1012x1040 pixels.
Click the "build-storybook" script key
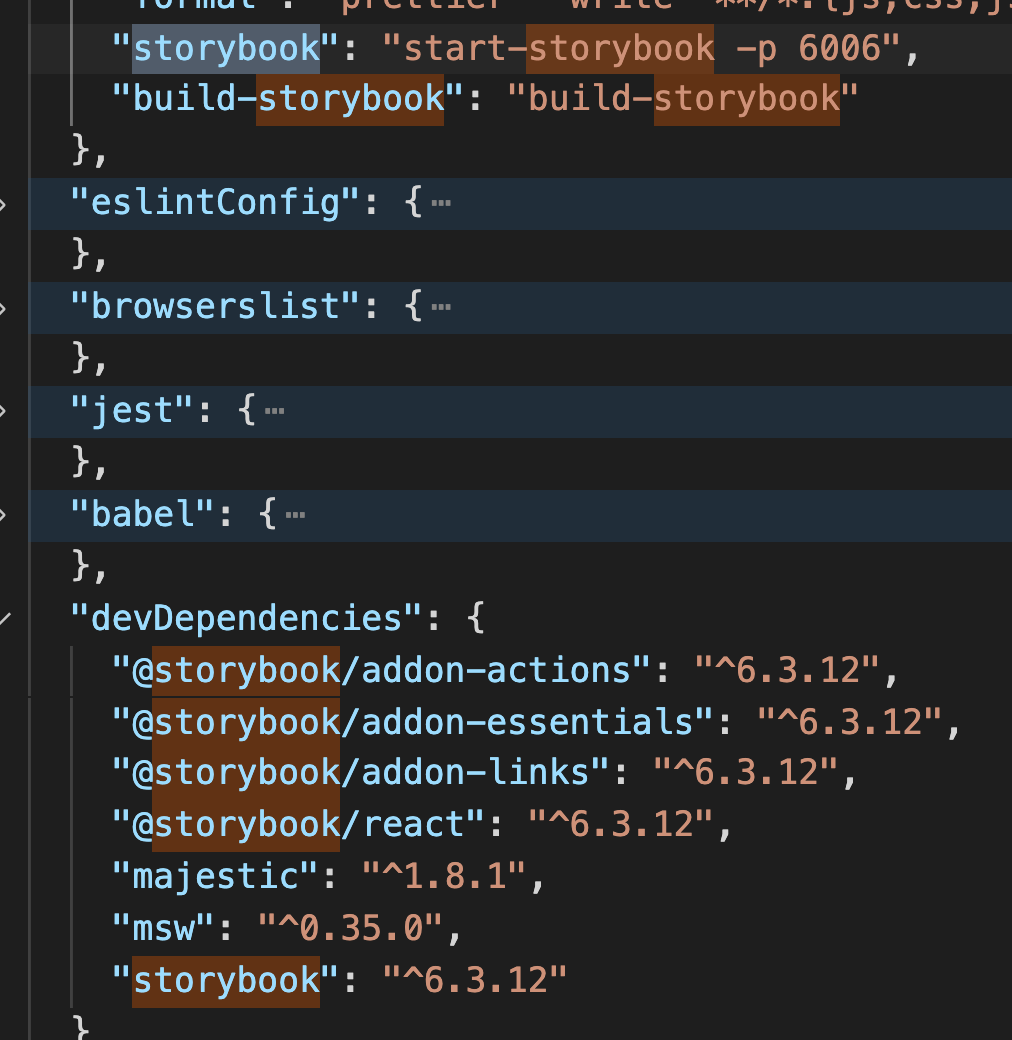click(x=288, y=99)
